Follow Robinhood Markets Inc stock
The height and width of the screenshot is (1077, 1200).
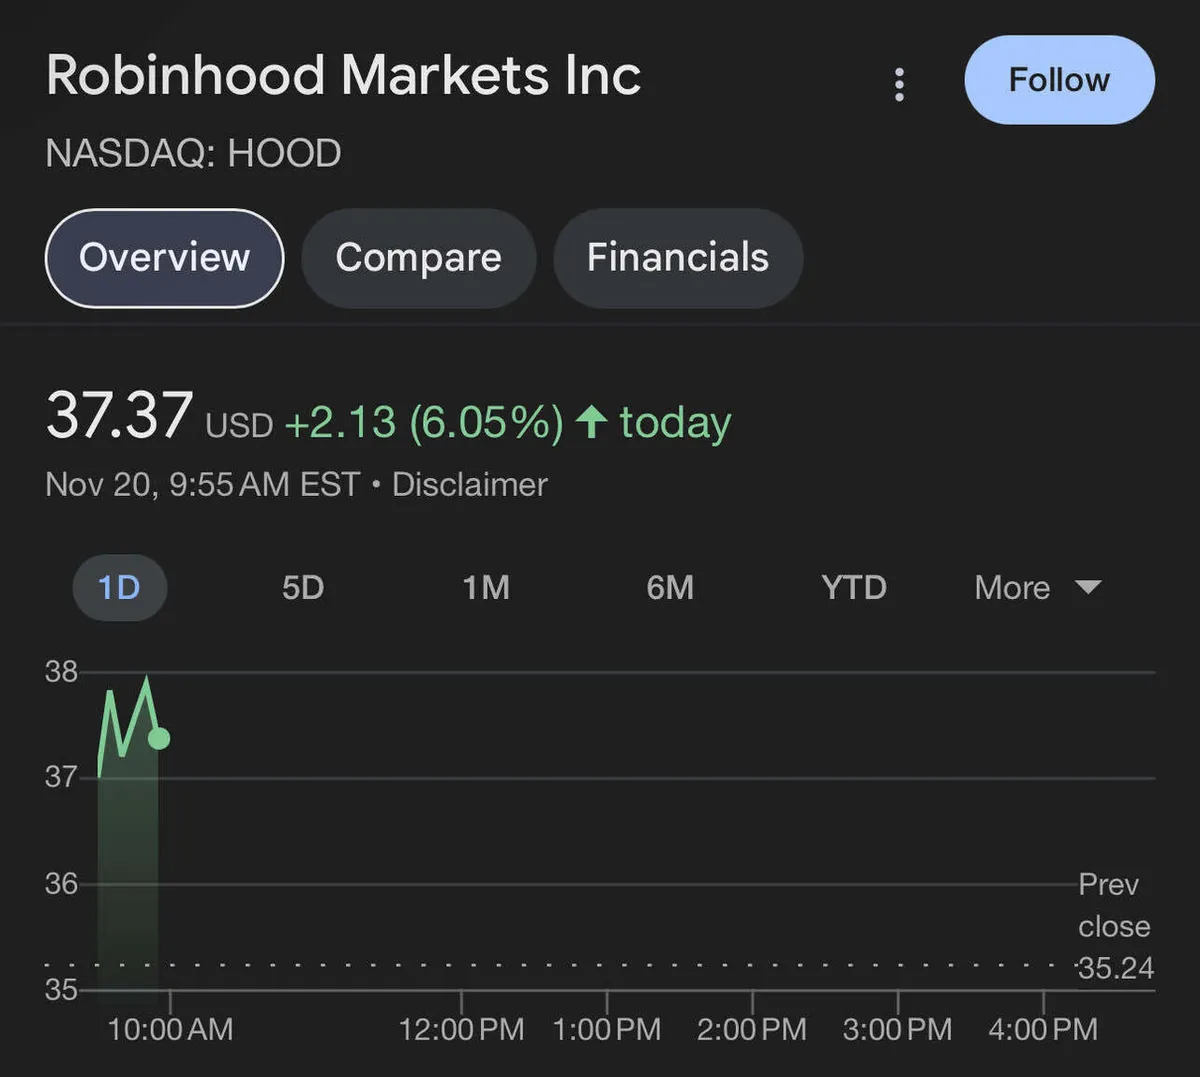[1059, 80]
